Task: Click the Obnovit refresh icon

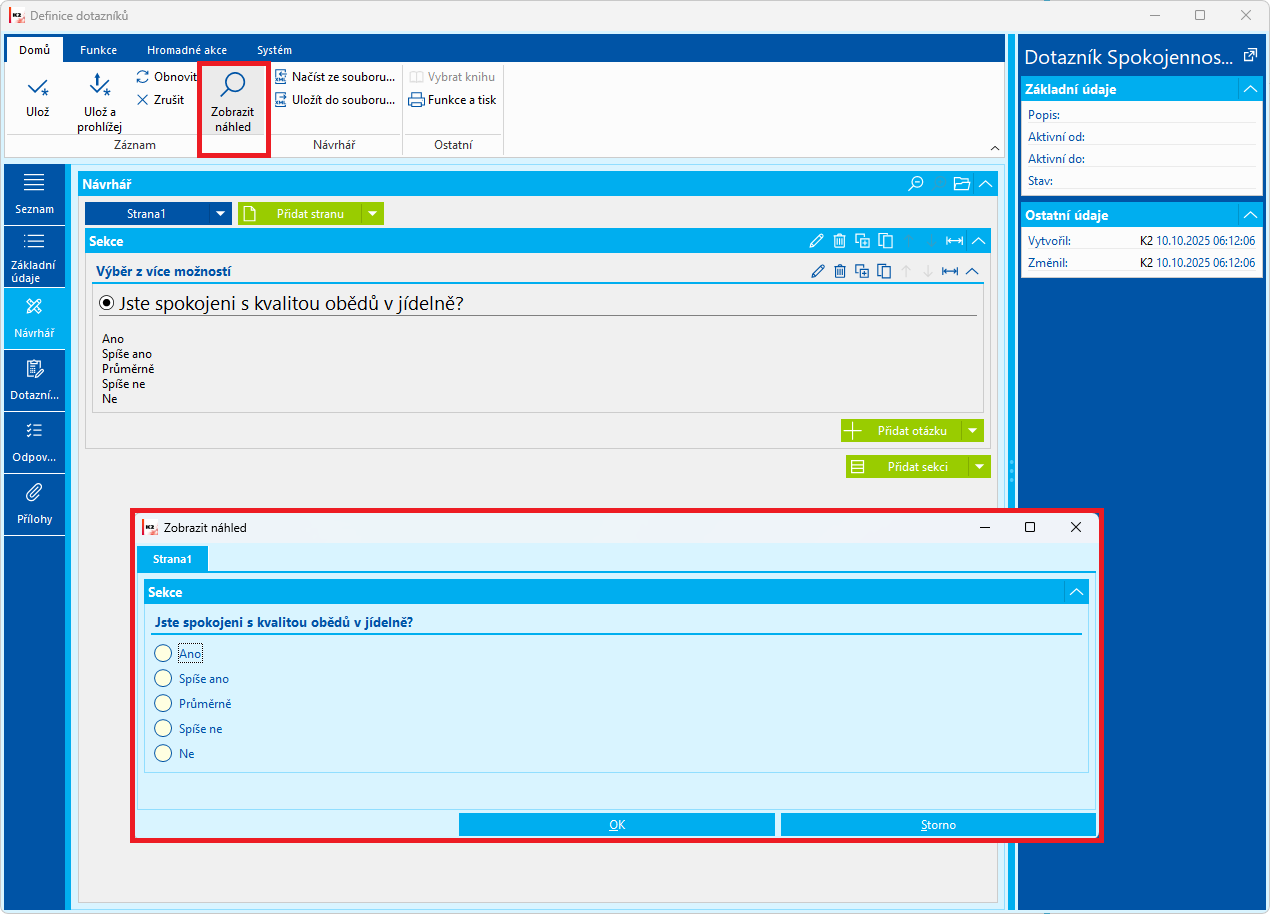Action: pos(142,77)
